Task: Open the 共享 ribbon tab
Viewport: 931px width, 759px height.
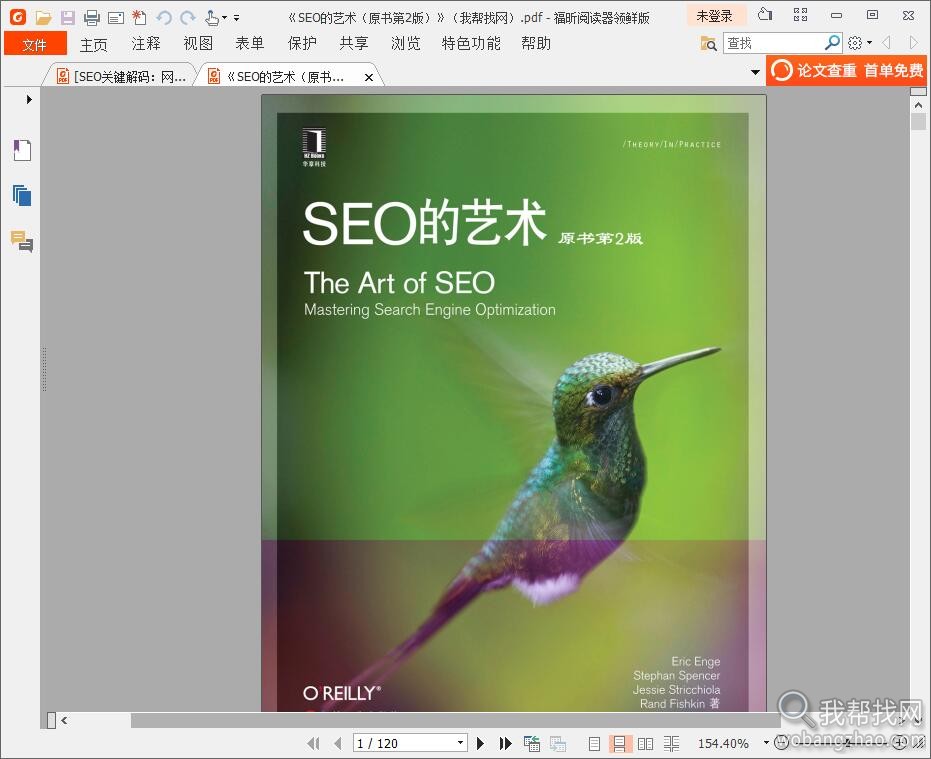Action: (354, 43)
